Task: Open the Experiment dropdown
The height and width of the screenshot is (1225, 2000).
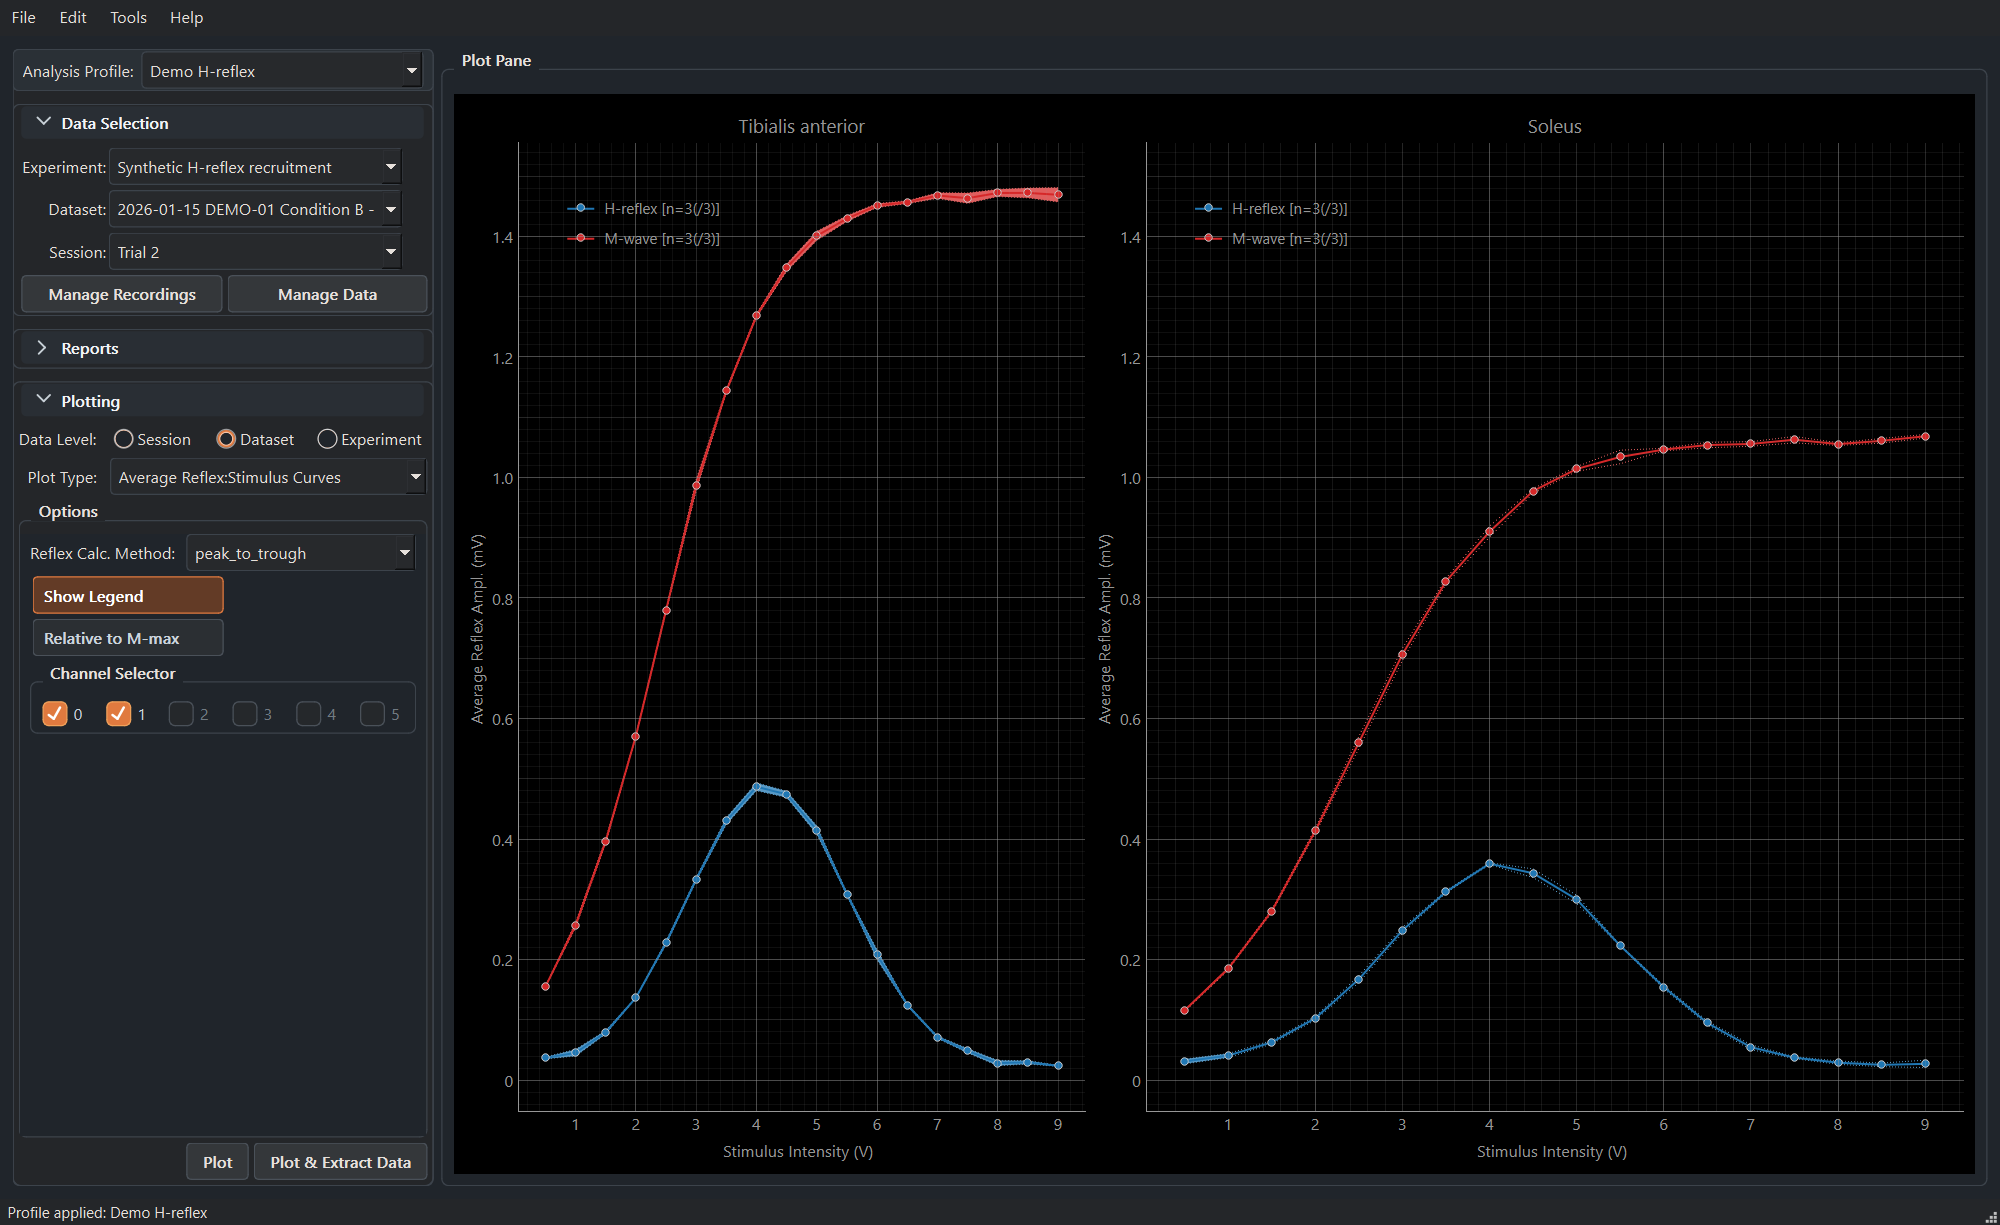Action: (256, 167)
